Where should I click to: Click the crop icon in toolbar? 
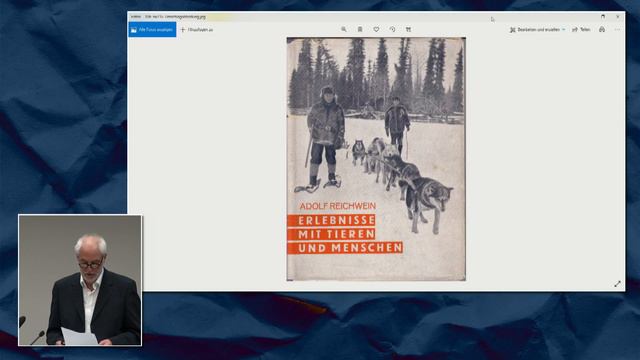tap(408, 29)
